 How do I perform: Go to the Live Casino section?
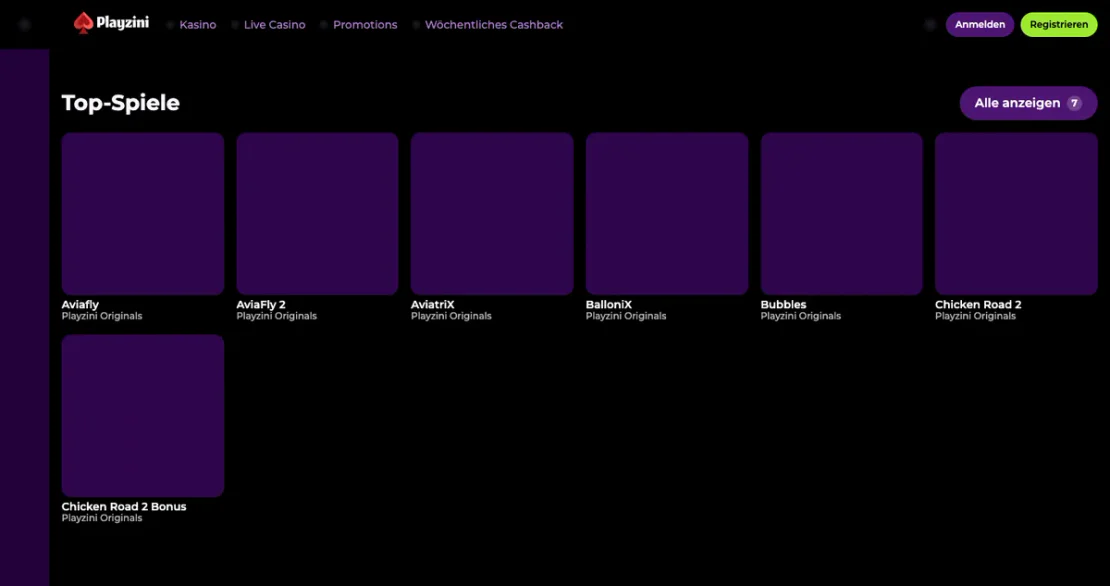click(275, 25)
